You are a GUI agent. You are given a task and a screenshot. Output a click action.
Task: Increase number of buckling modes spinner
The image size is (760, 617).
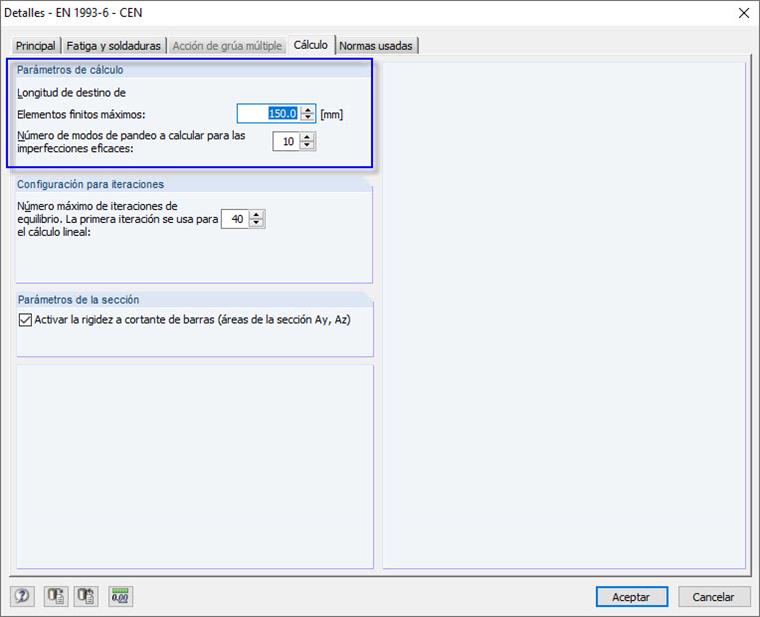pyautogui.click(x=307, y=138)
